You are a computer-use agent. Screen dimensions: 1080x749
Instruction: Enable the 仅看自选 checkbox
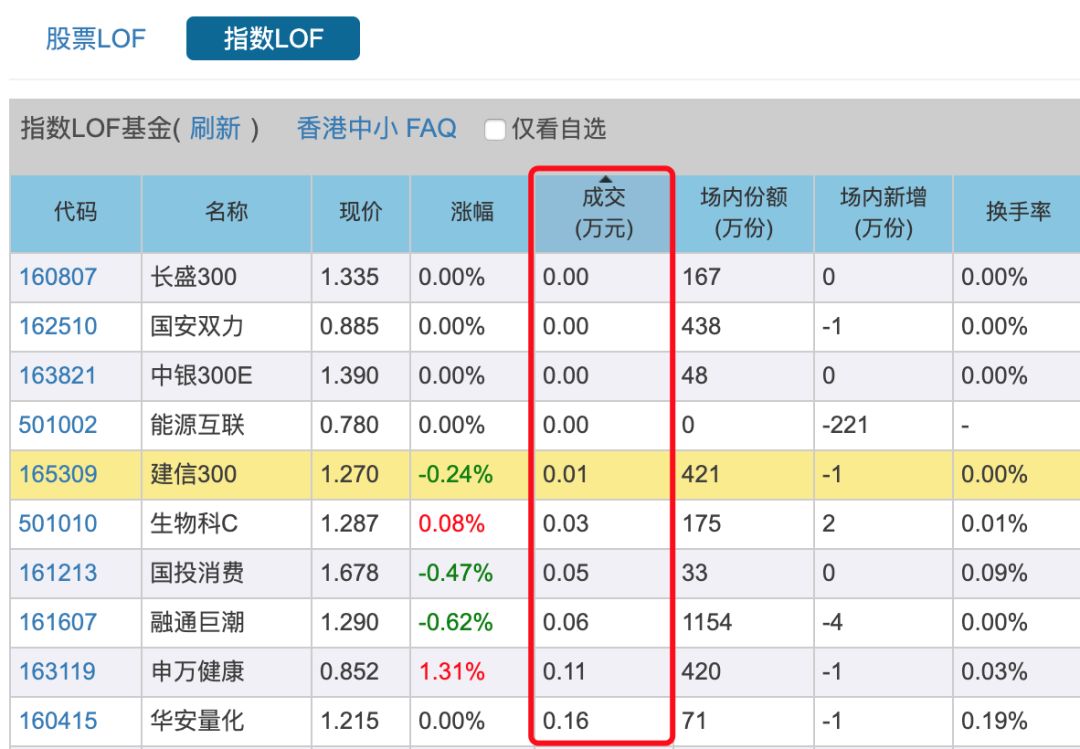pyautogui.click(x=495, y=130)
